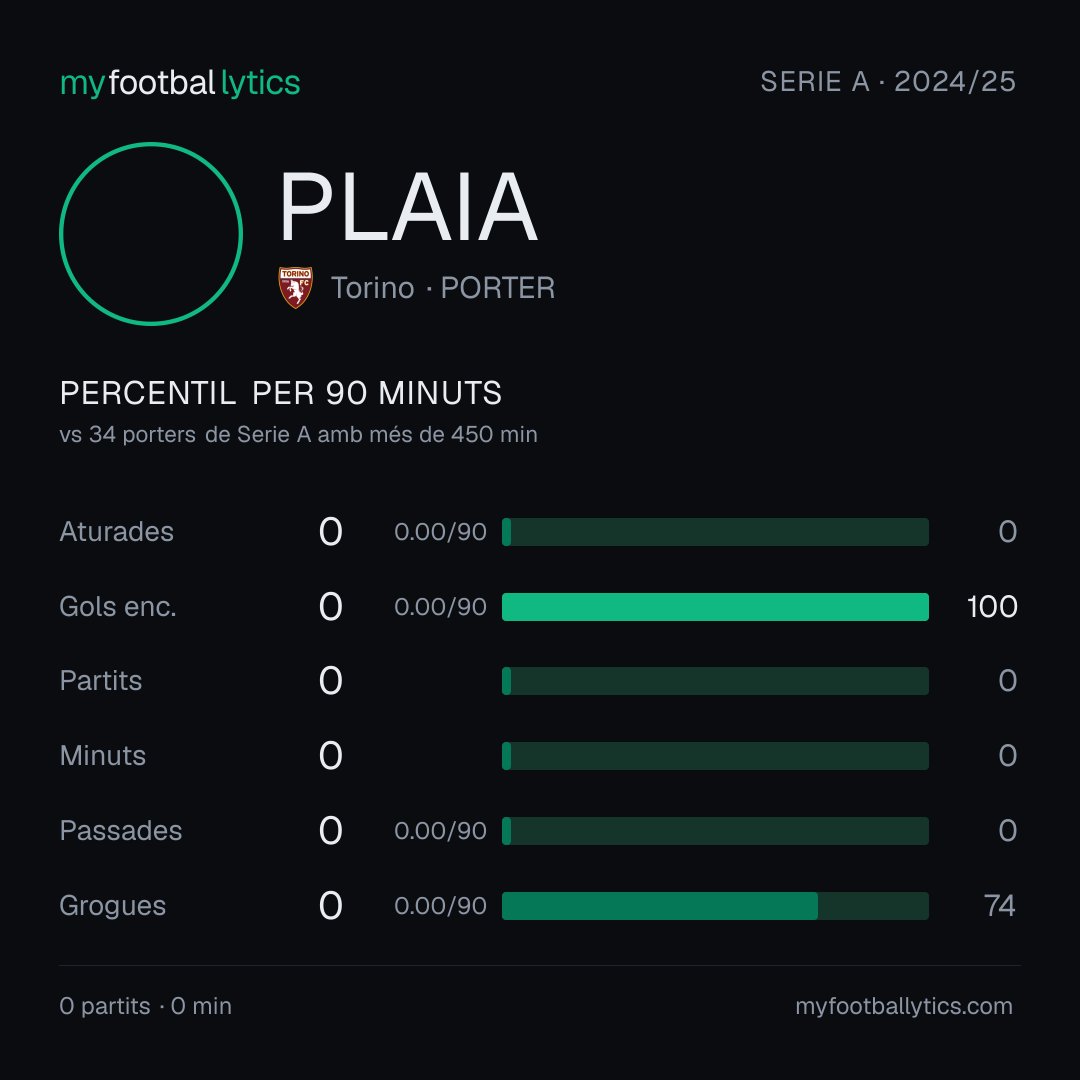Click the Minuts percentile bar
This screenshot has height=1080, width=1080.
point(715,756)
